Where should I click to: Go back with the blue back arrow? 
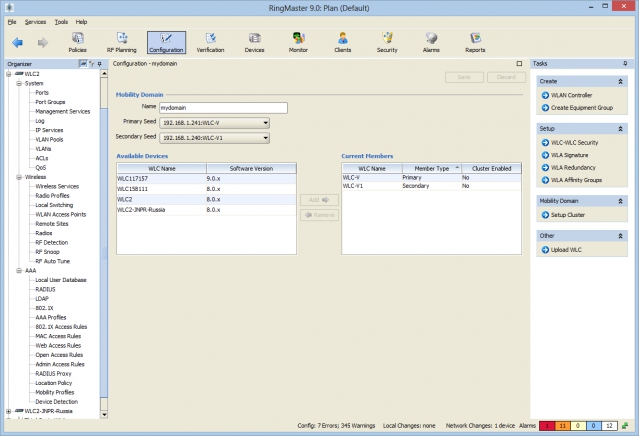click(x=18, y=42)
